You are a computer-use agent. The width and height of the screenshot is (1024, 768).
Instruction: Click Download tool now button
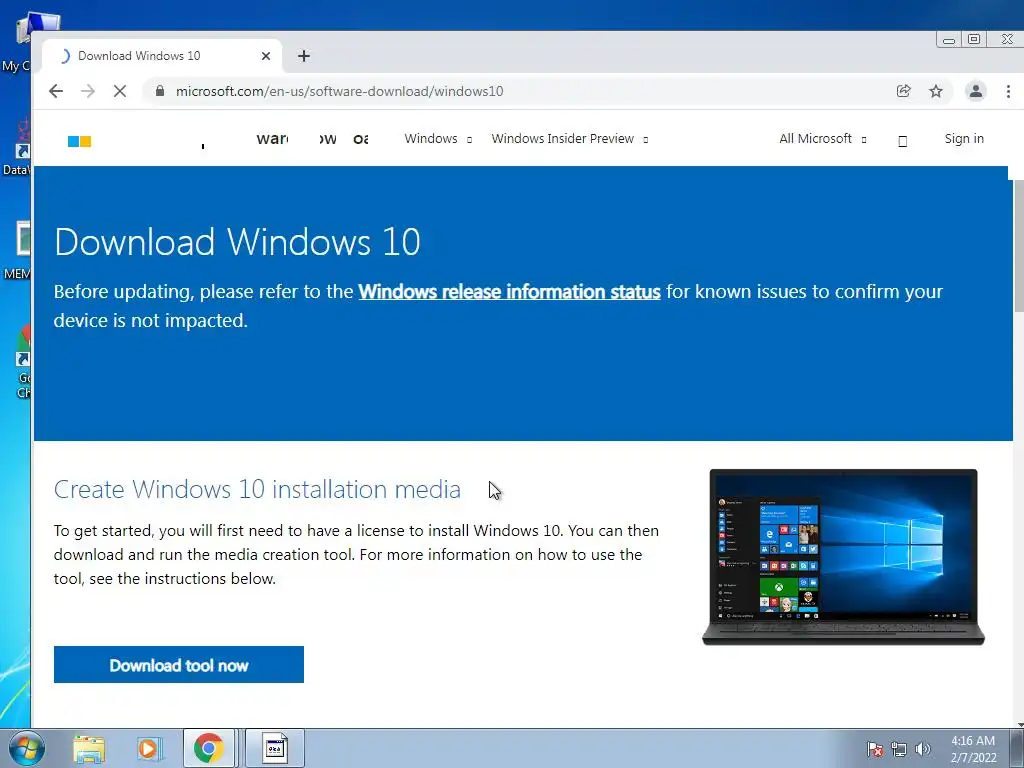(179, 665)
